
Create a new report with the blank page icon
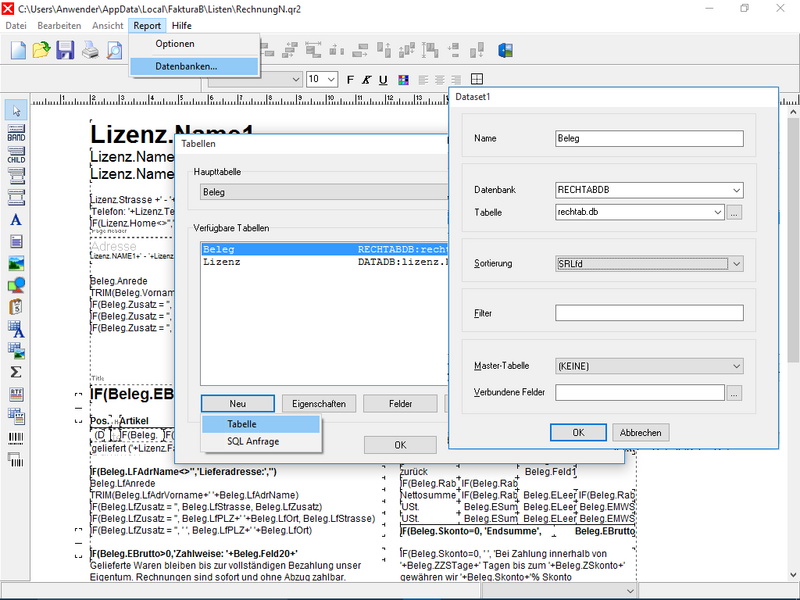pyautogui.click(x=18, y=51)
